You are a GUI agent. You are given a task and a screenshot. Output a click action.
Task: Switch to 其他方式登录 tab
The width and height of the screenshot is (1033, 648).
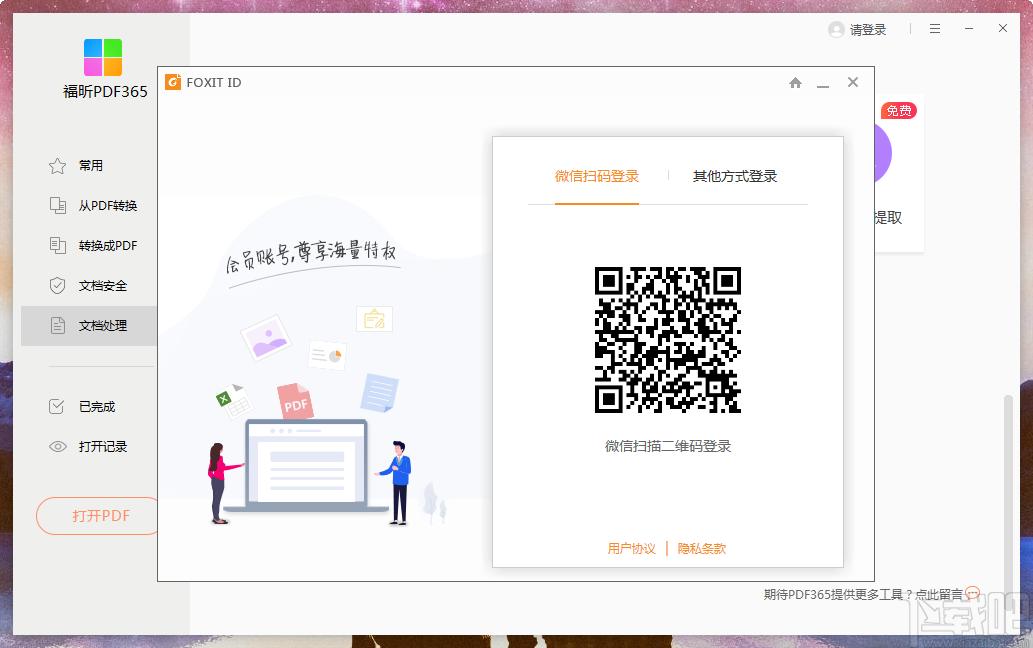[x=735, y=176]
